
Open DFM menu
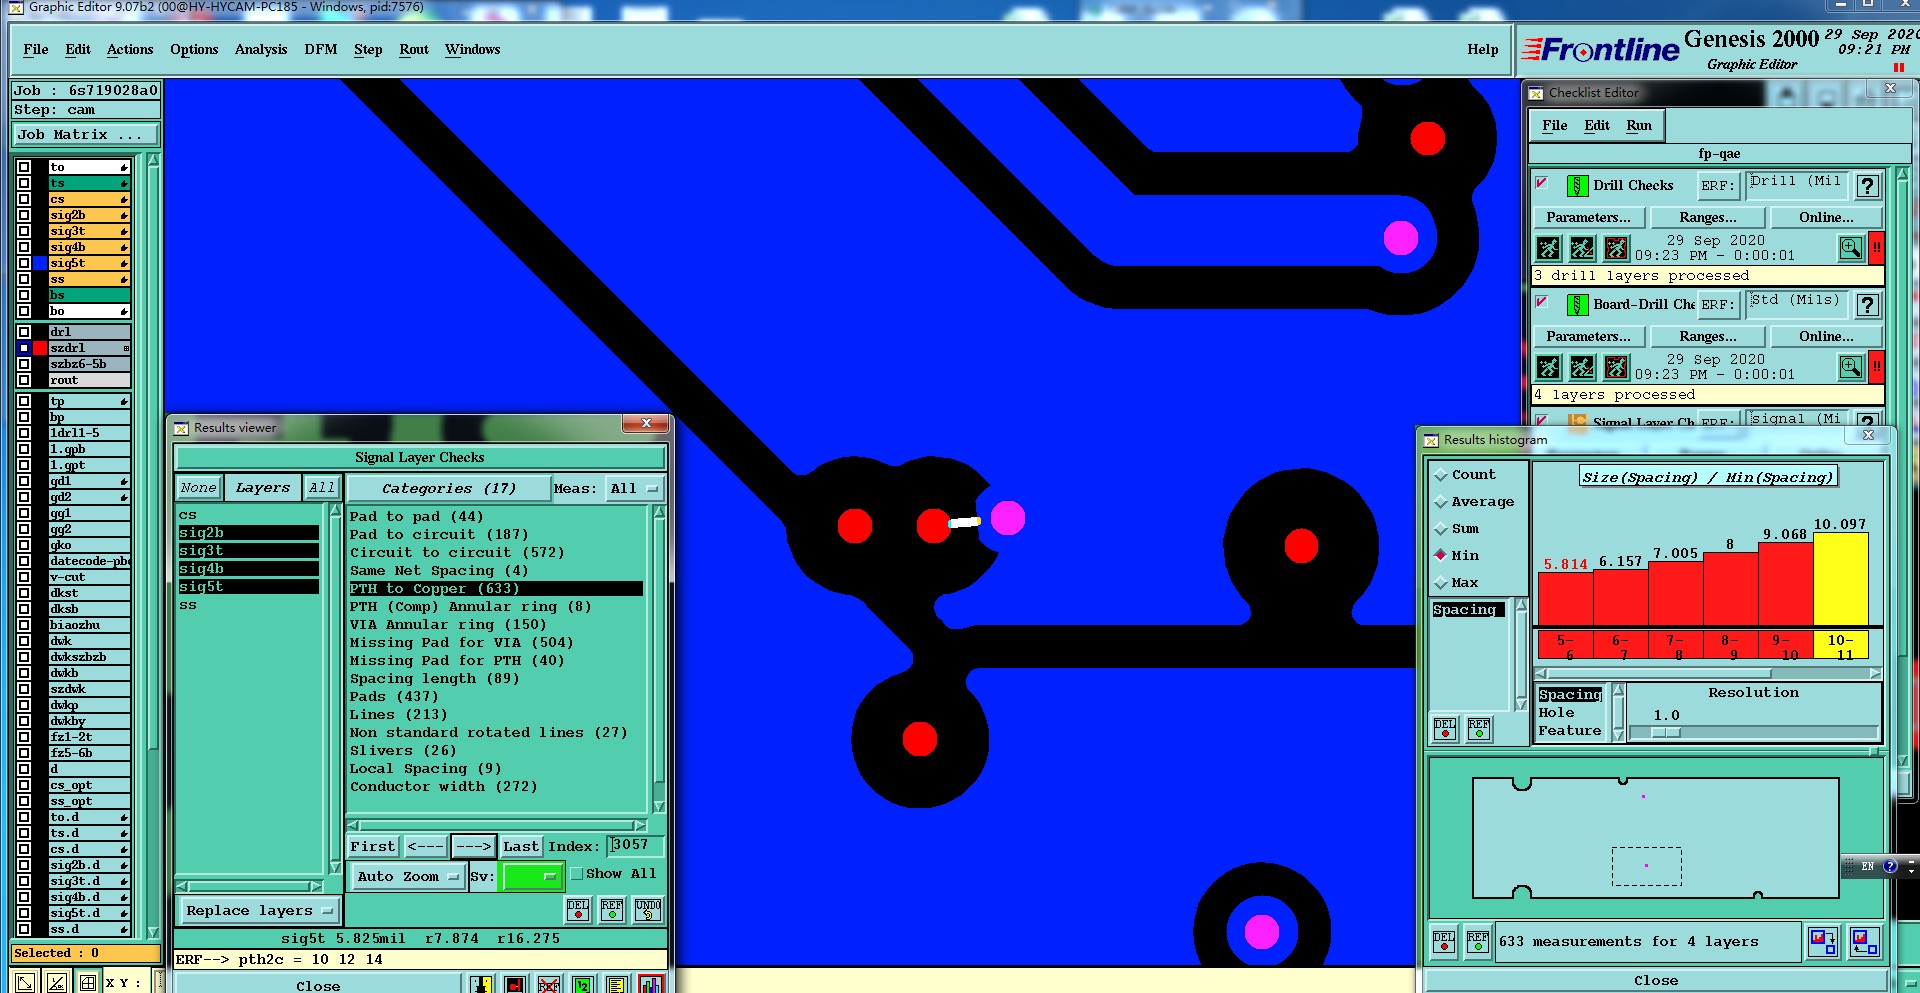pyautogui.click(x=321, y=50)
